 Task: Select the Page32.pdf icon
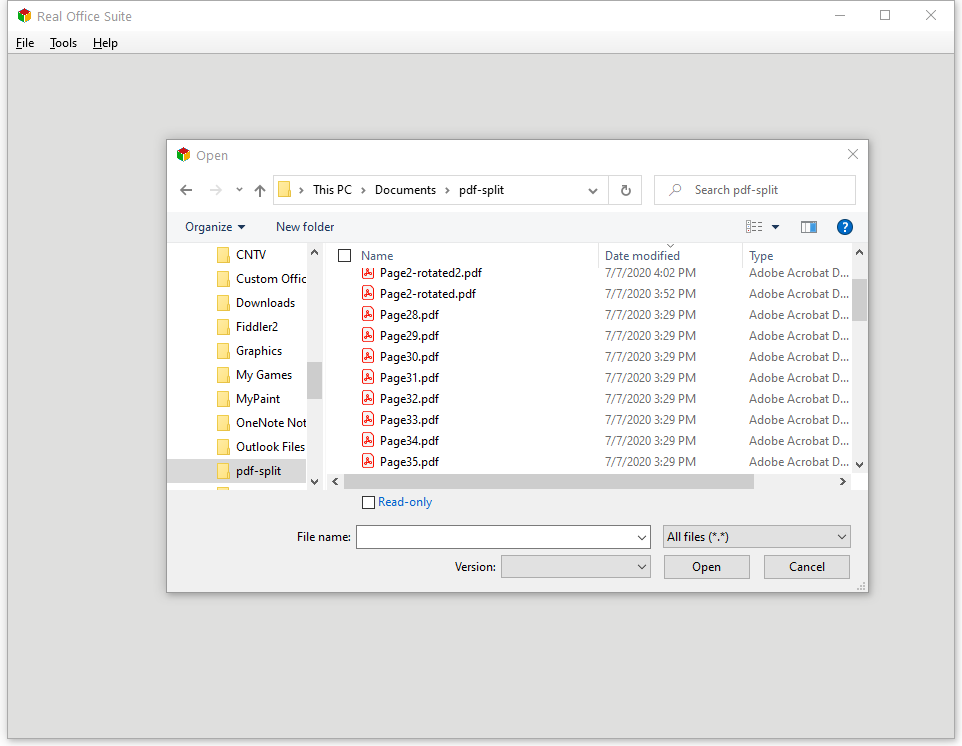click(367, 399)
